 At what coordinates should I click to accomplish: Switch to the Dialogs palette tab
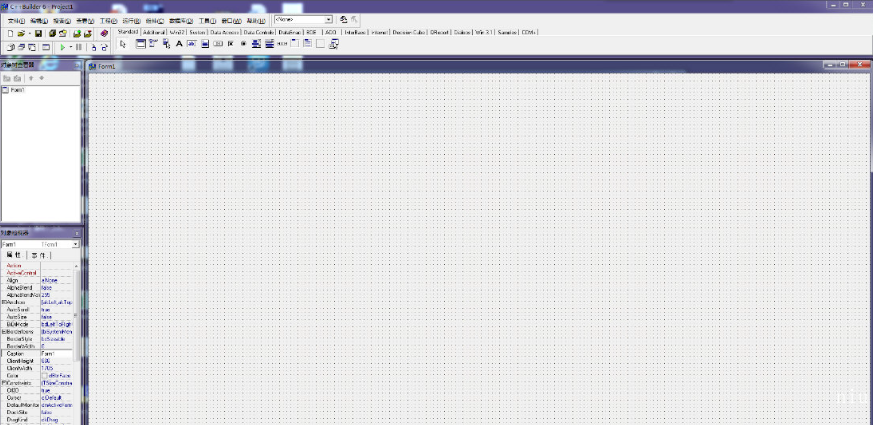tap(462, 32)
